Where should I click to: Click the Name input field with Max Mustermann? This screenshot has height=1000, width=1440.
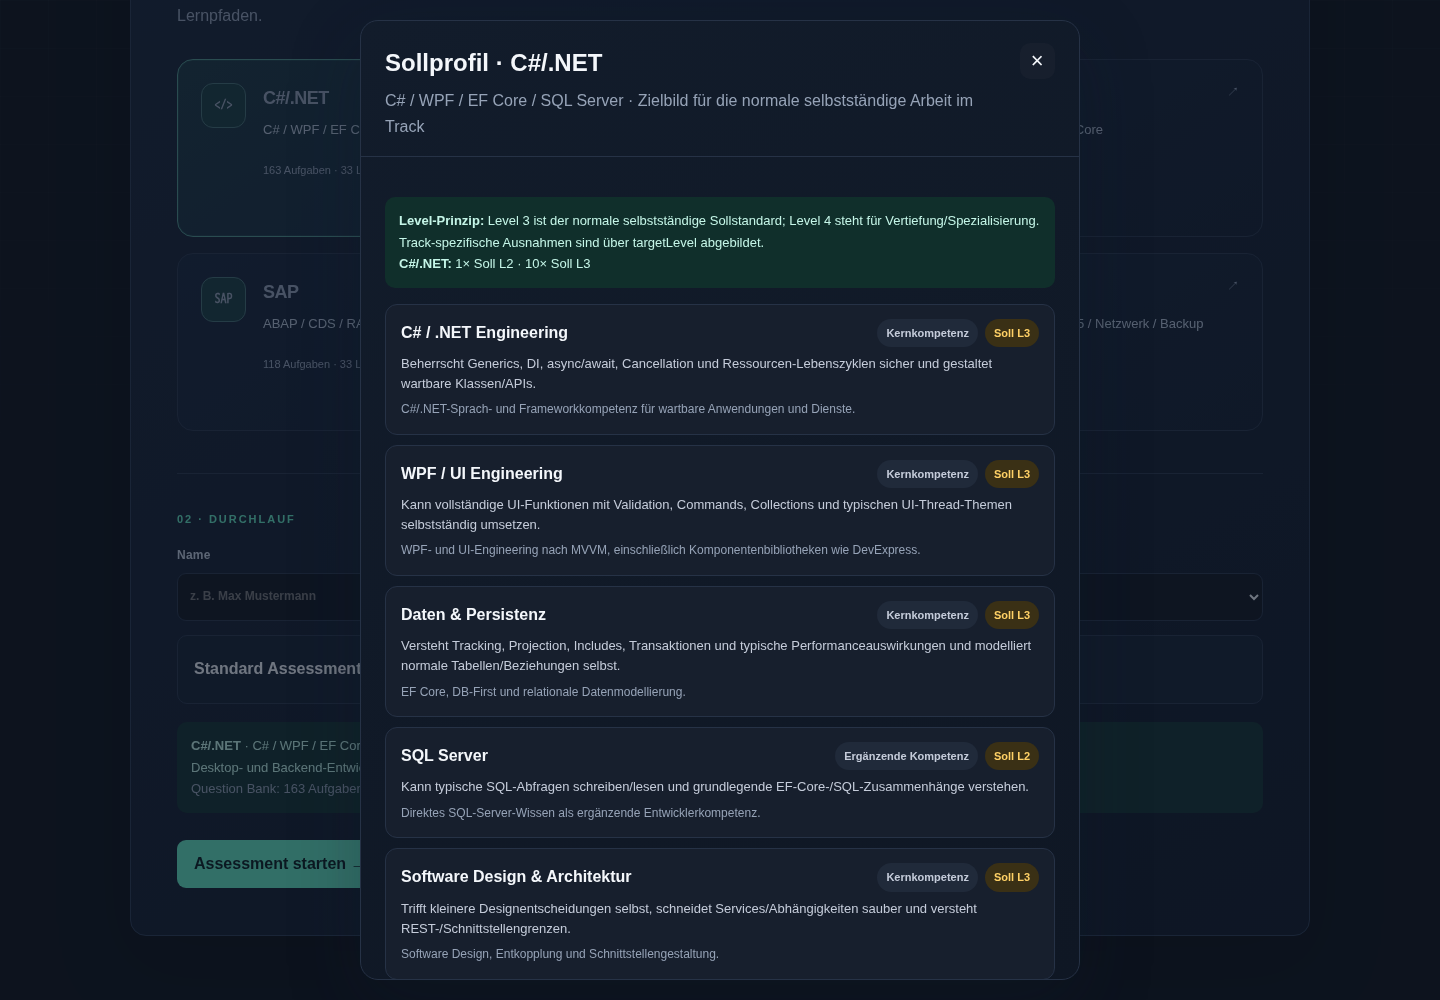tap(269, 597)
